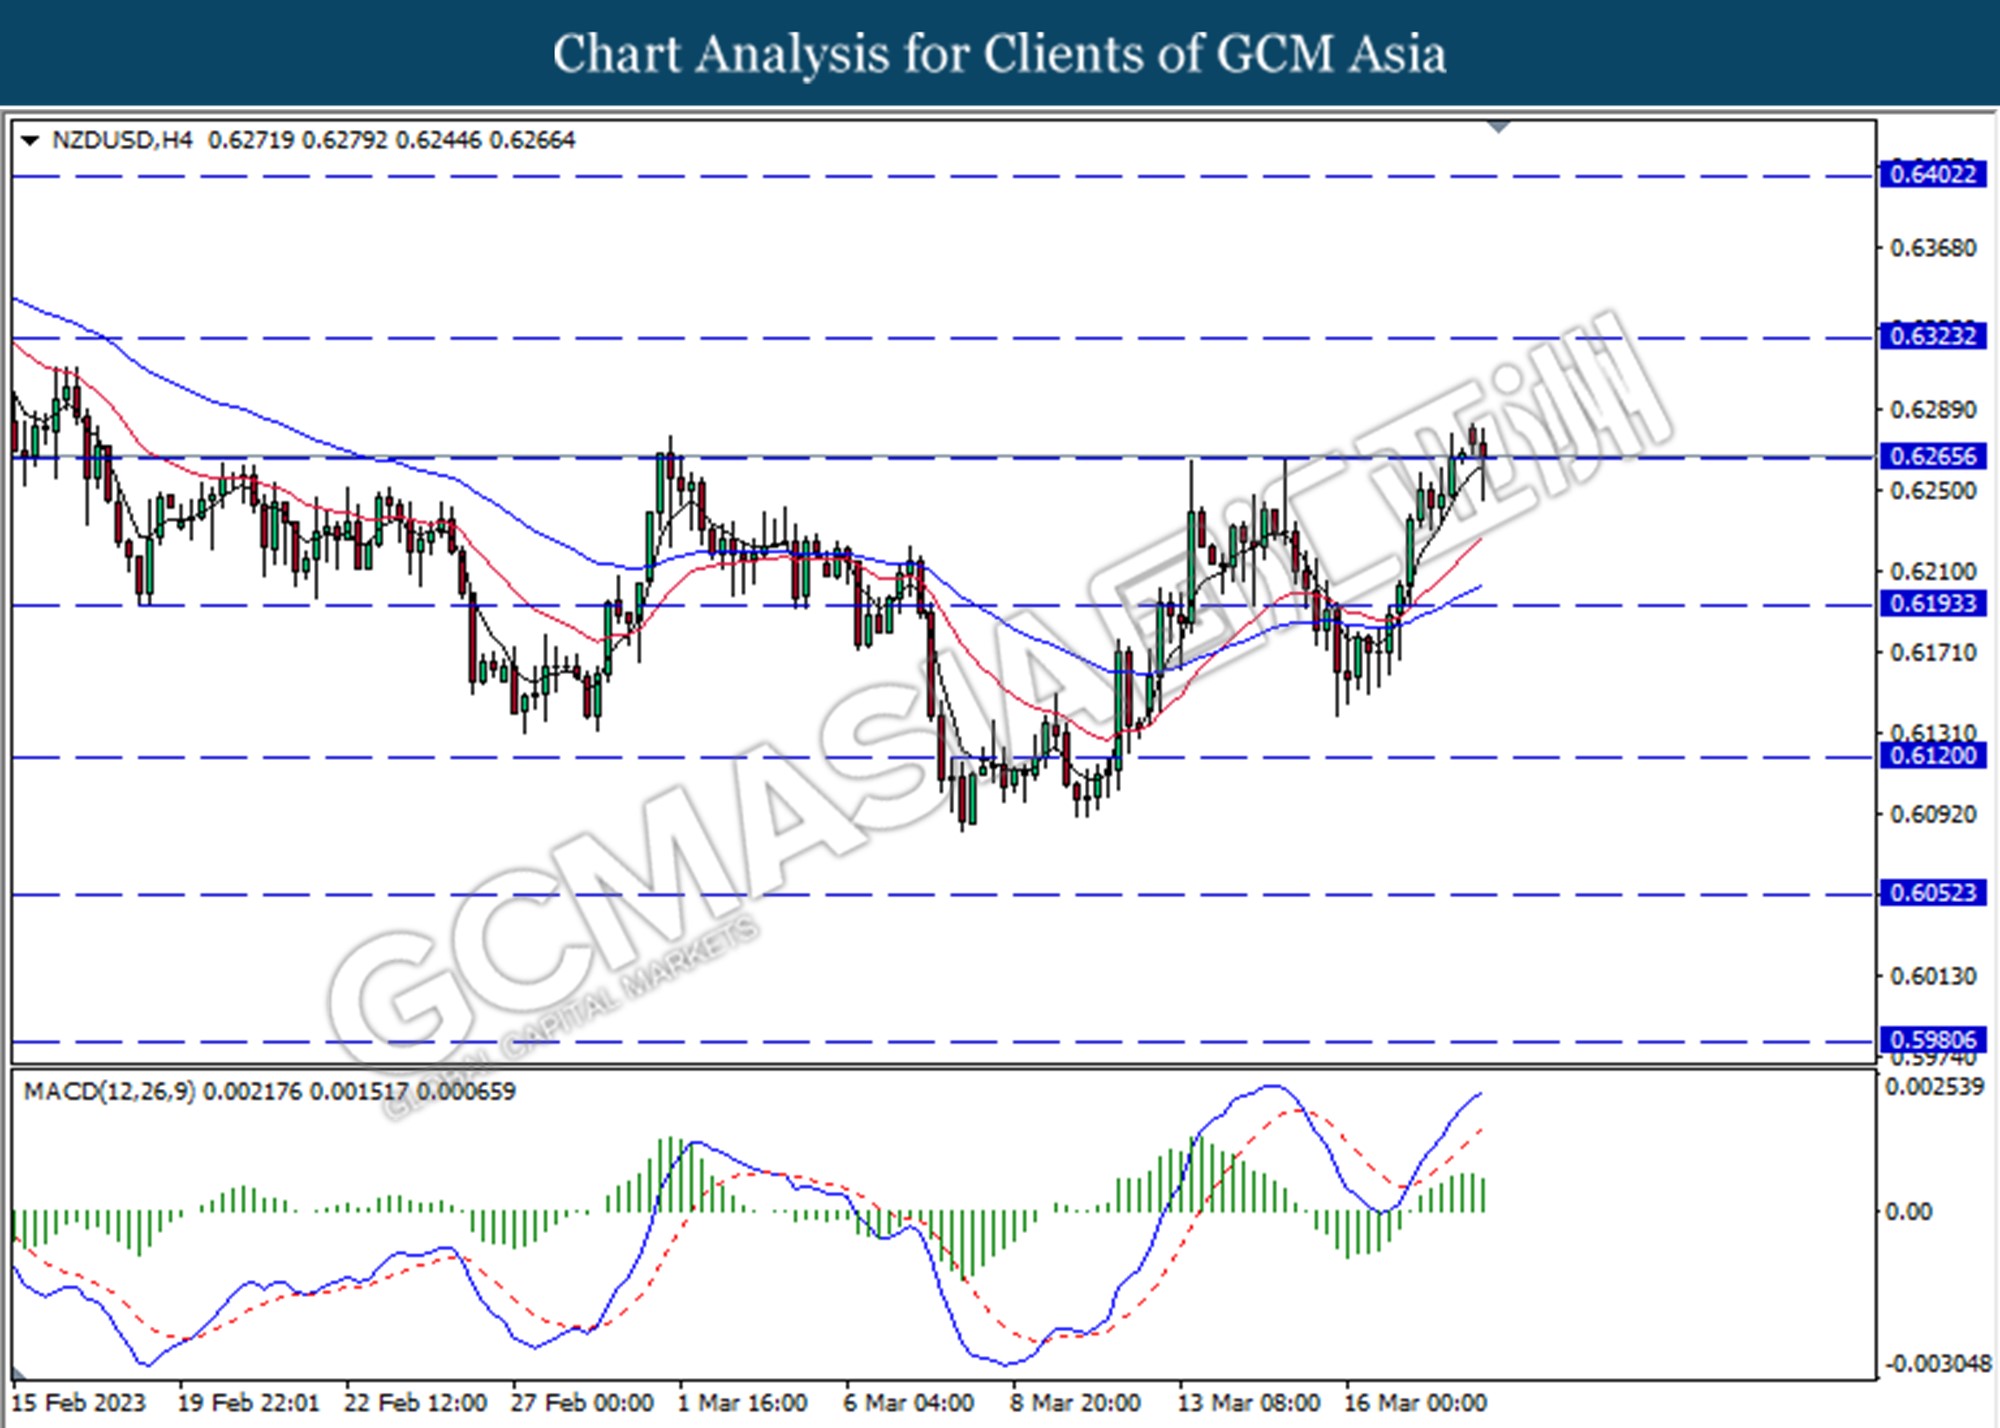
Task: Click the 1 Mar 16:00 time label
Action: [742, 1403]
